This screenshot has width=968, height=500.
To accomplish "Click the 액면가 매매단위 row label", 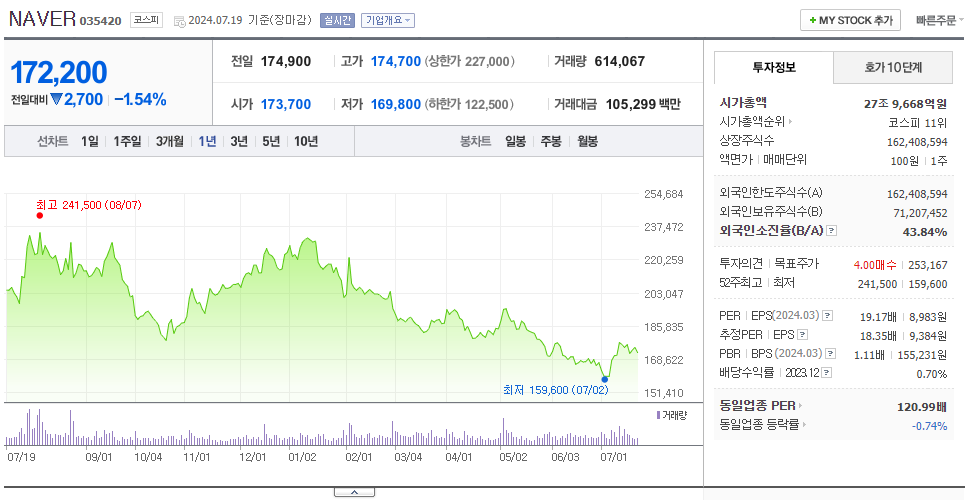I will (763, 160).
